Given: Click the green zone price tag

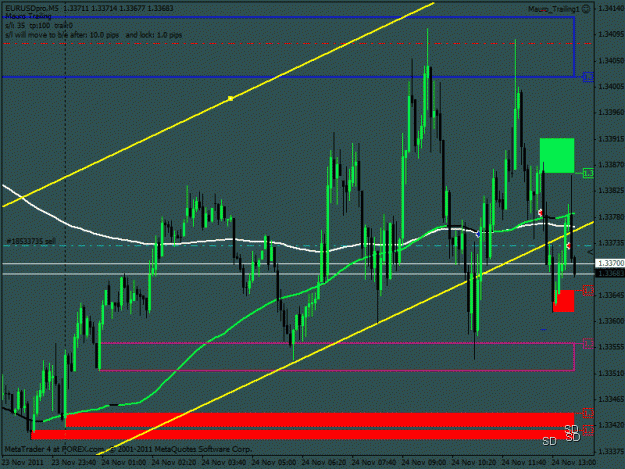Looking at the screenshot, I should point(588,173).
